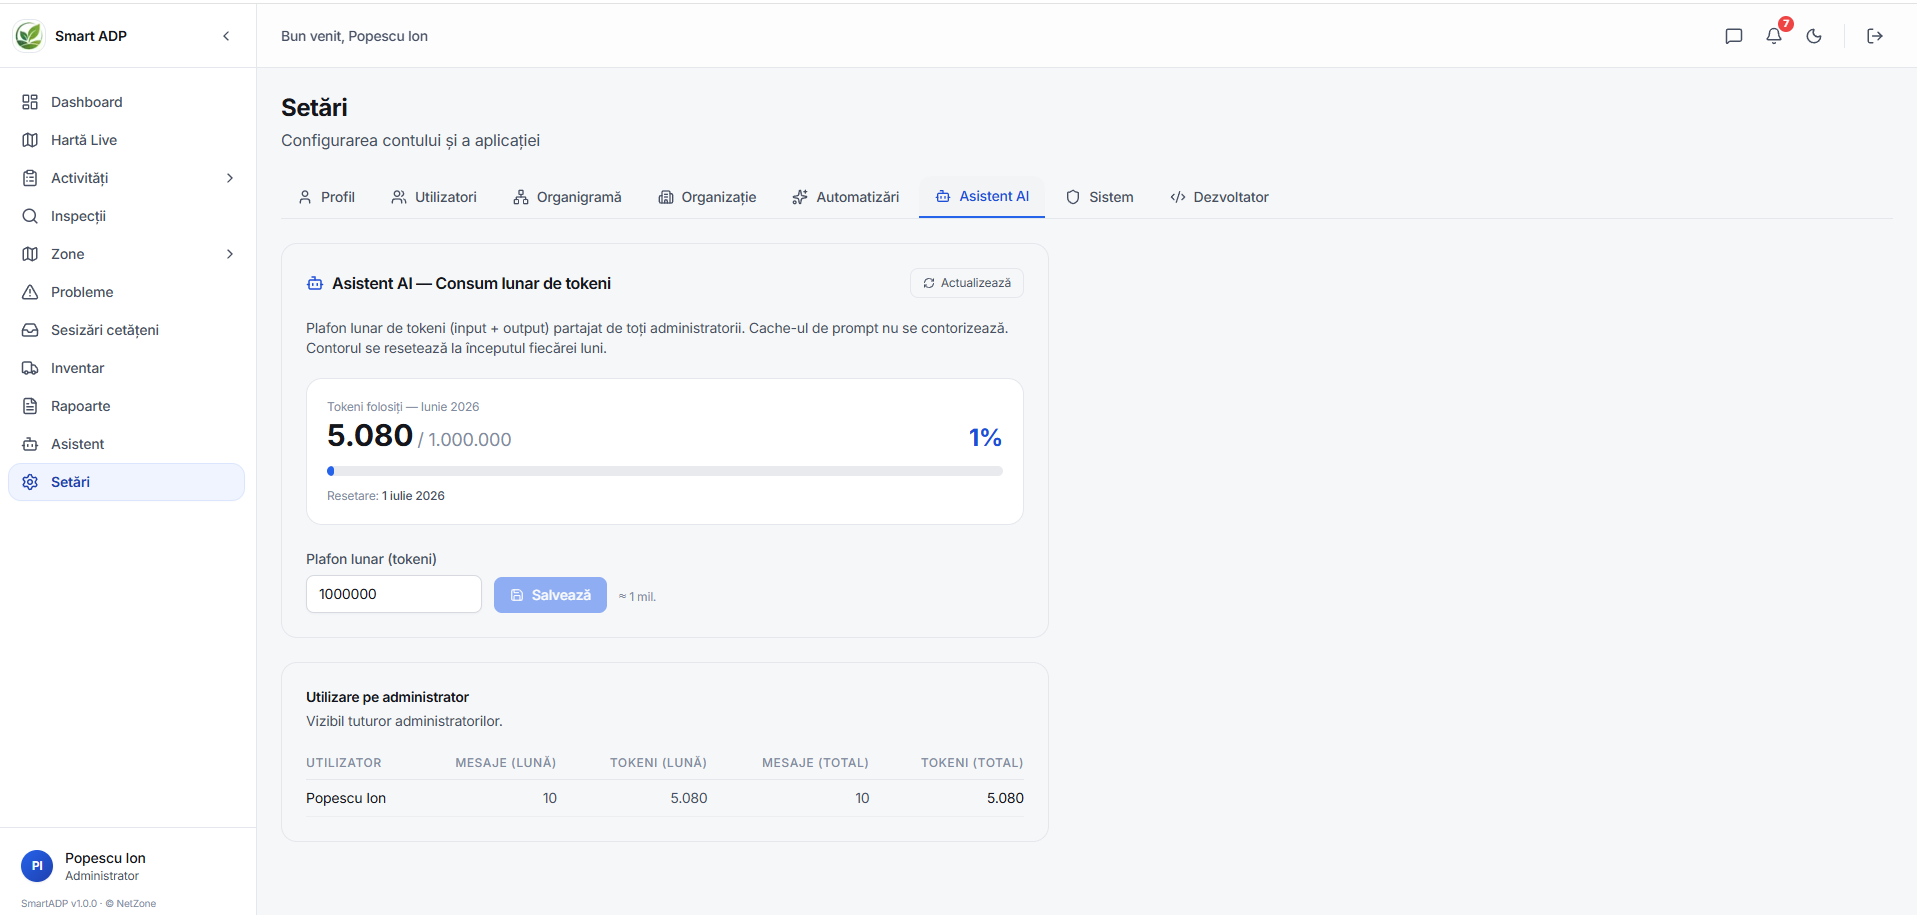Viewport: 1917px width, 915px height.
Task: Toggle dark mode moon icon
Action: [1814, 36]
